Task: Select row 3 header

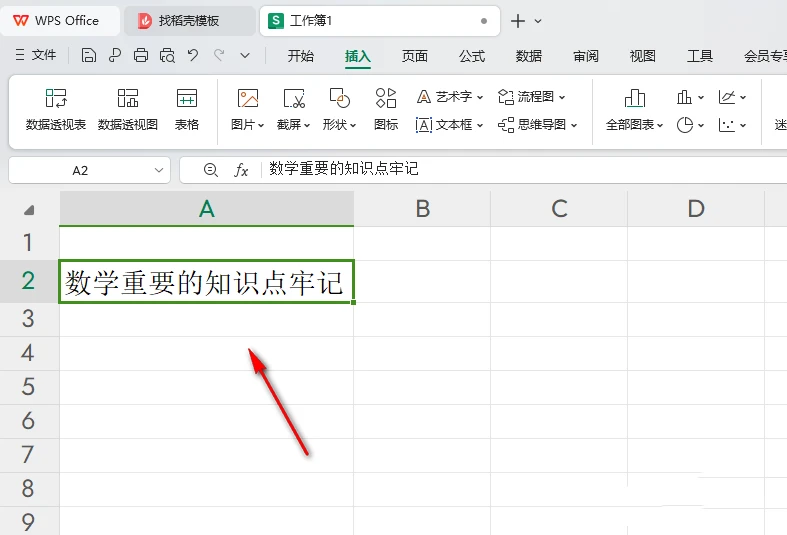Action: (29, 319)
